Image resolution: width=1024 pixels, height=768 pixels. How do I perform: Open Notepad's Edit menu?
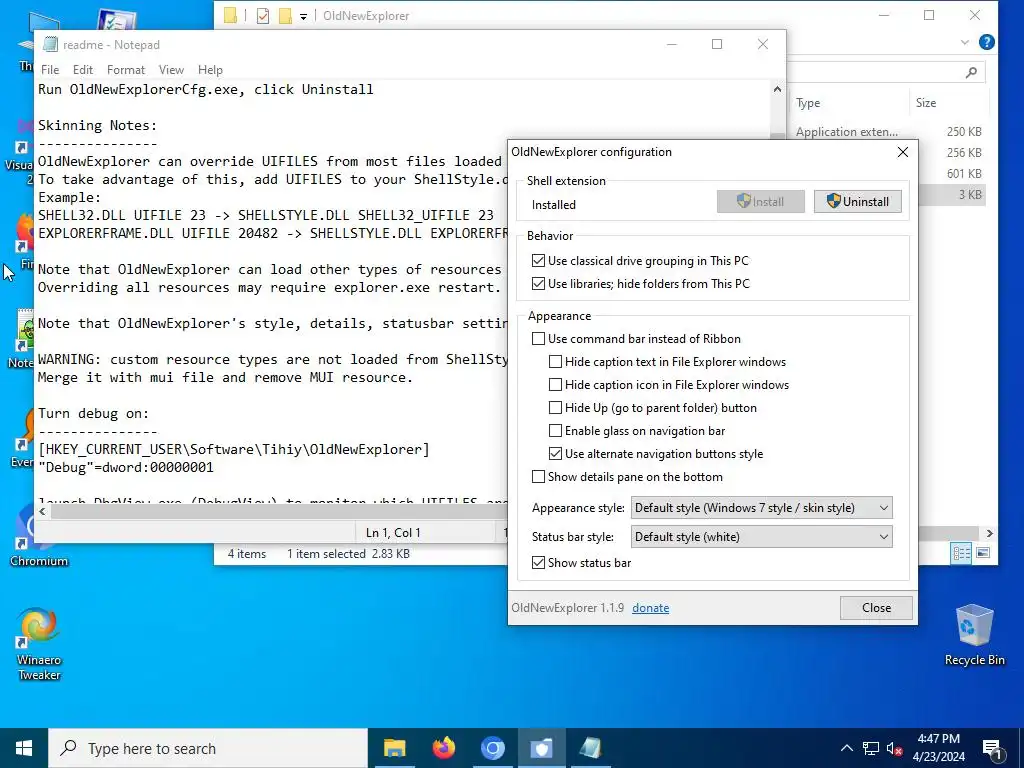tap(82, 70)
